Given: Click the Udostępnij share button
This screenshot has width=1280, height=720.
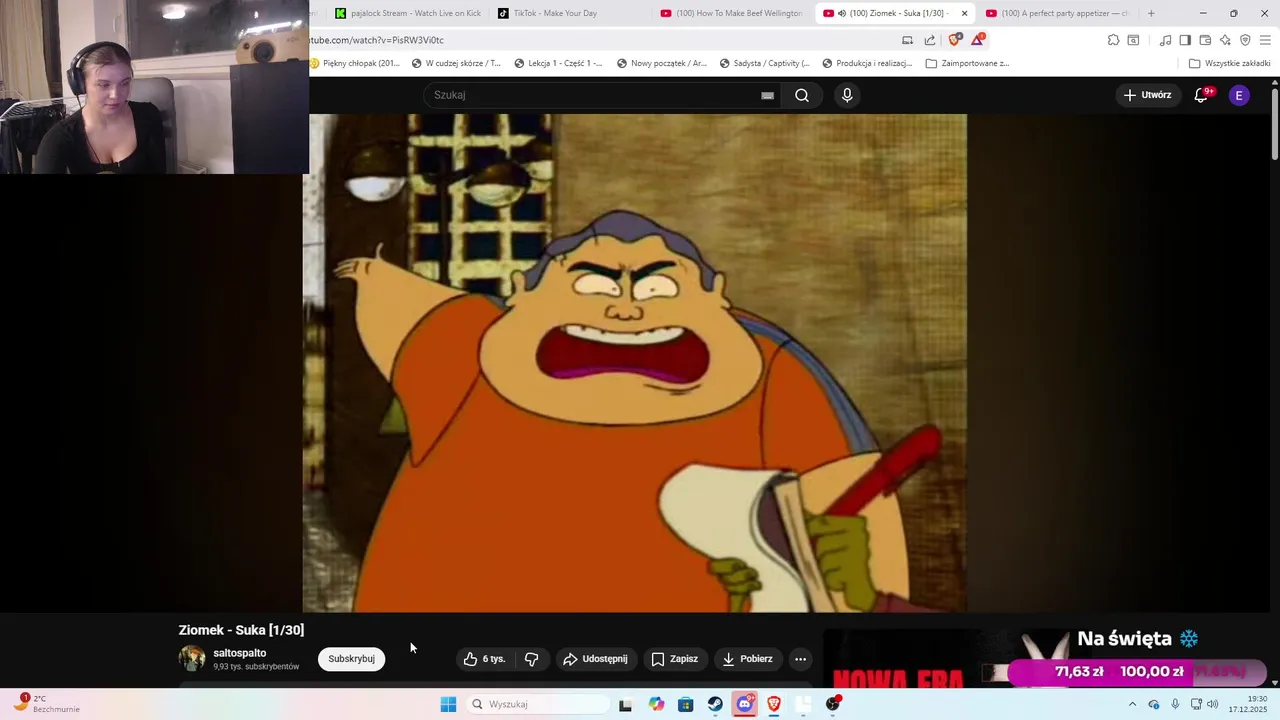Looking at the screenshot, I should click(x=595, y=659).
